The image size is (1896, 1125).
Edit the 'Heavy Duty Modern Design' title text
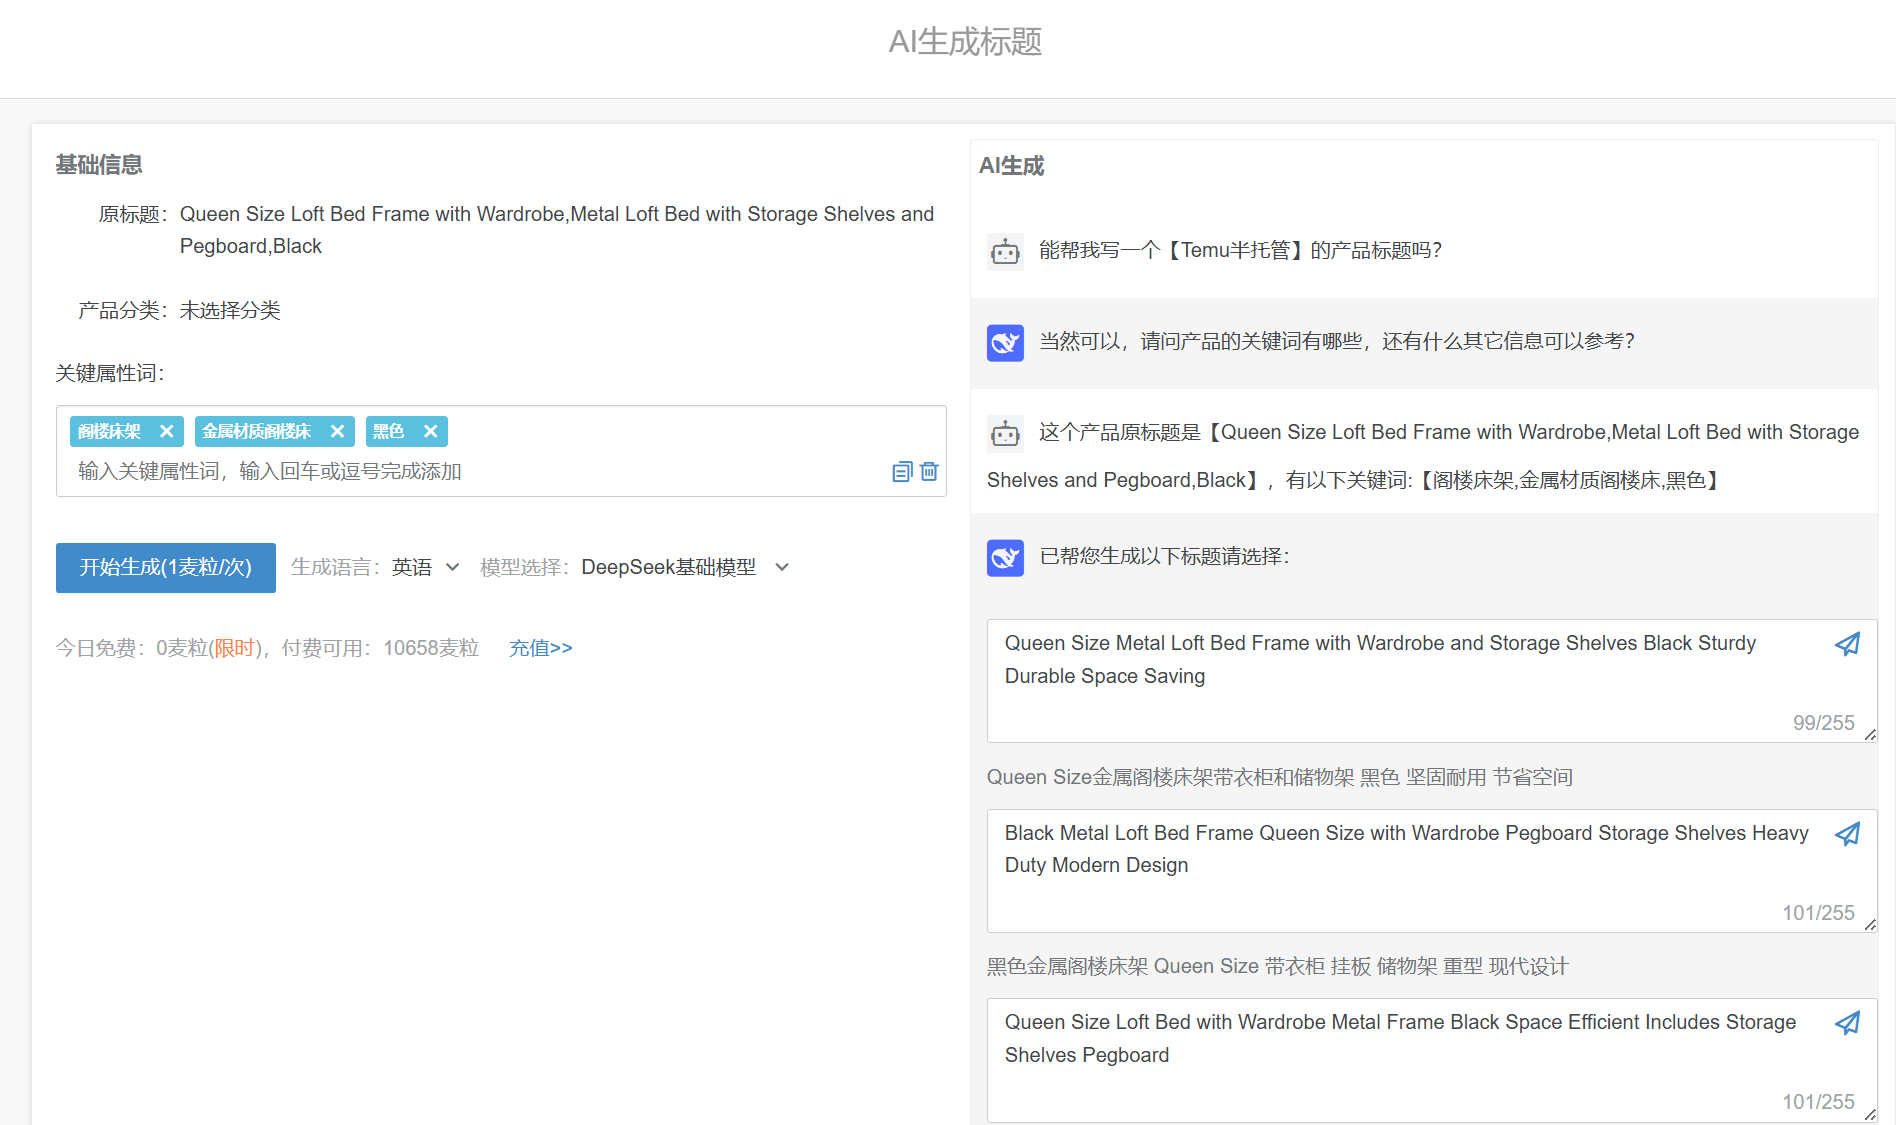click(x=1400, y=860)
